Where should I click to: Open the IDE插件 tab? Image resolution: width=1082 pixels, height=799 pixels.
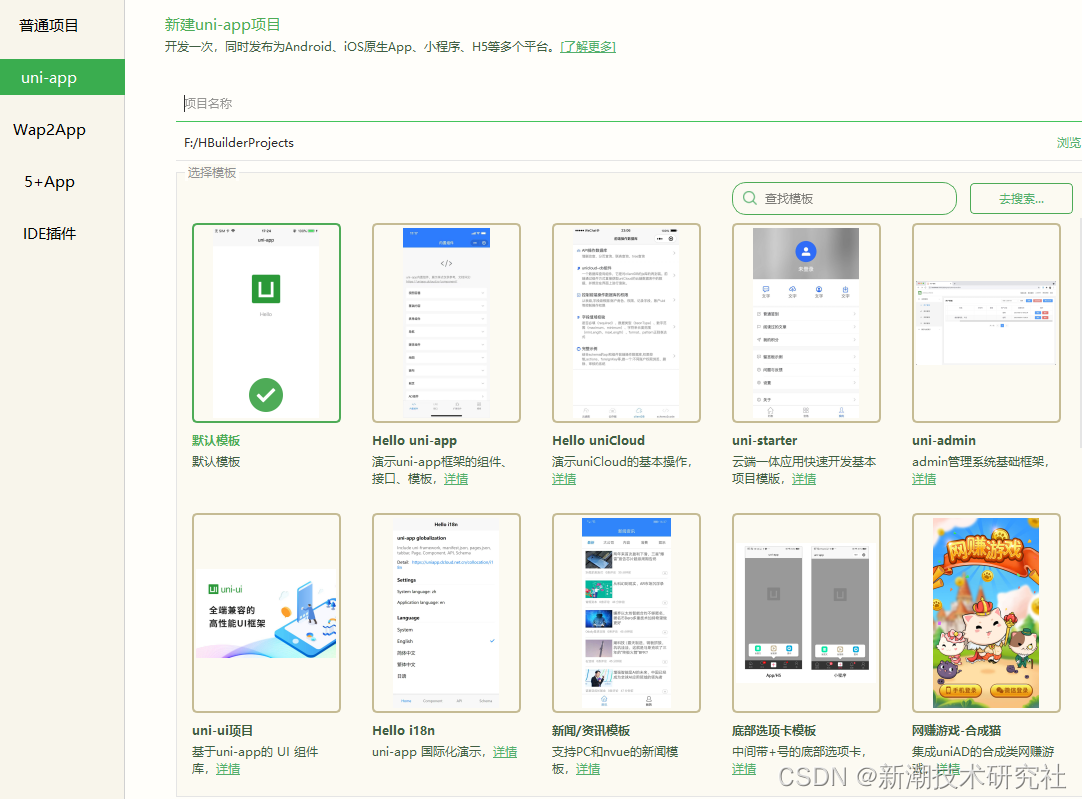[50, 233]
